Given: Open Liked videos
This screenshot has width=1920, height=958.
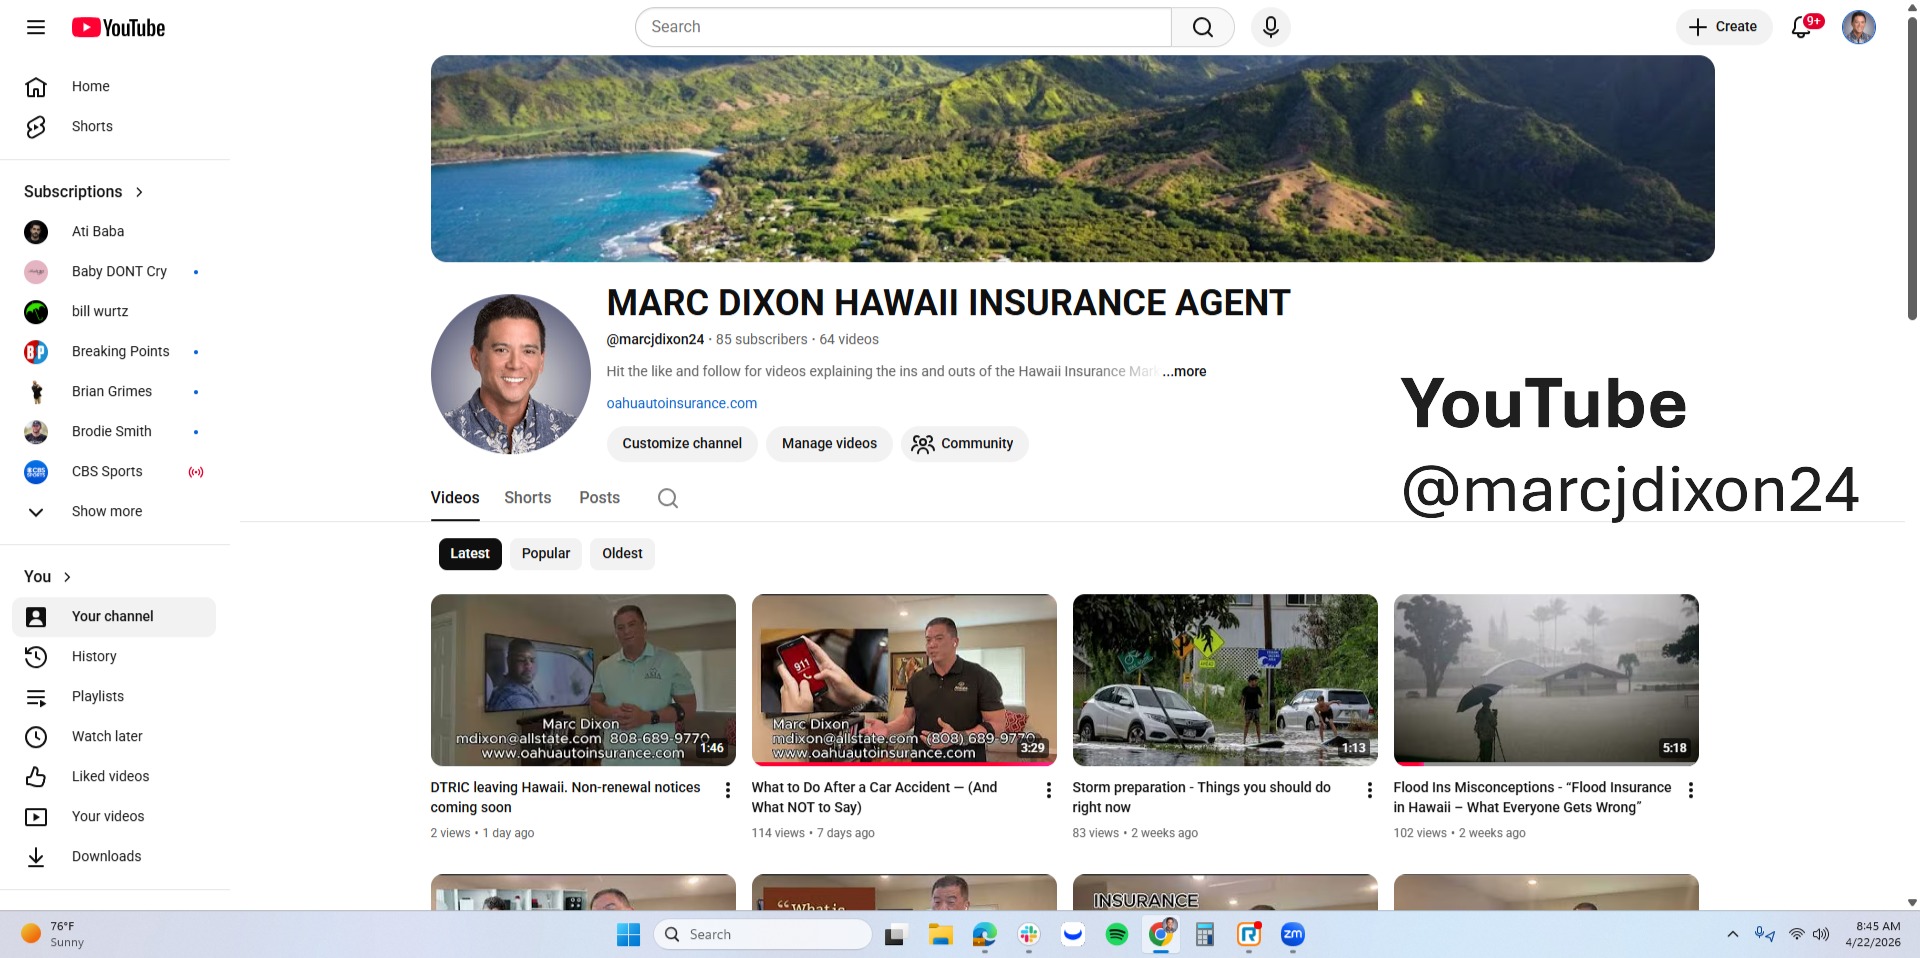Looking at the screenshot, I should coord(115,777).
